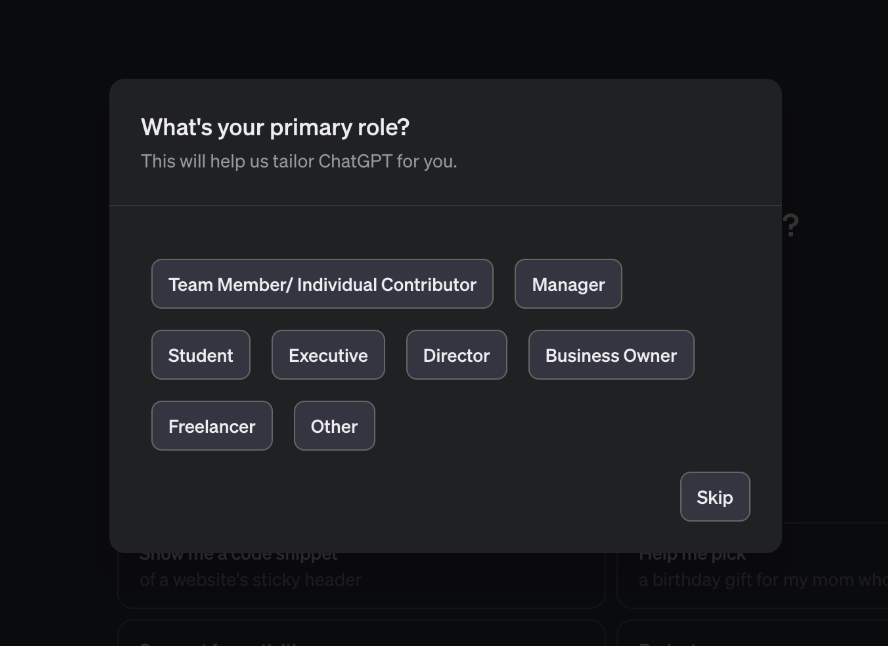This screenshot has width=888, height=646.
Task: Select the Business Owner option
Action: click(x=611, y=355)
